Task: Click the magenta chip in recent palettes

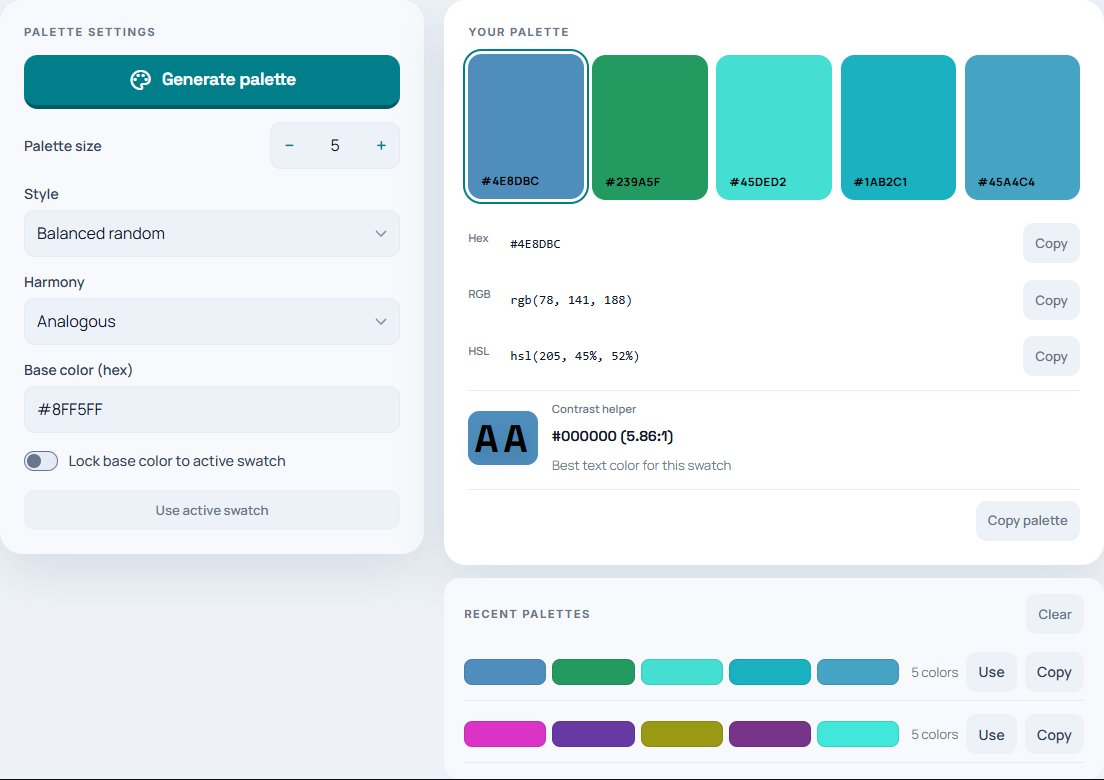Action: coord(505,734)
